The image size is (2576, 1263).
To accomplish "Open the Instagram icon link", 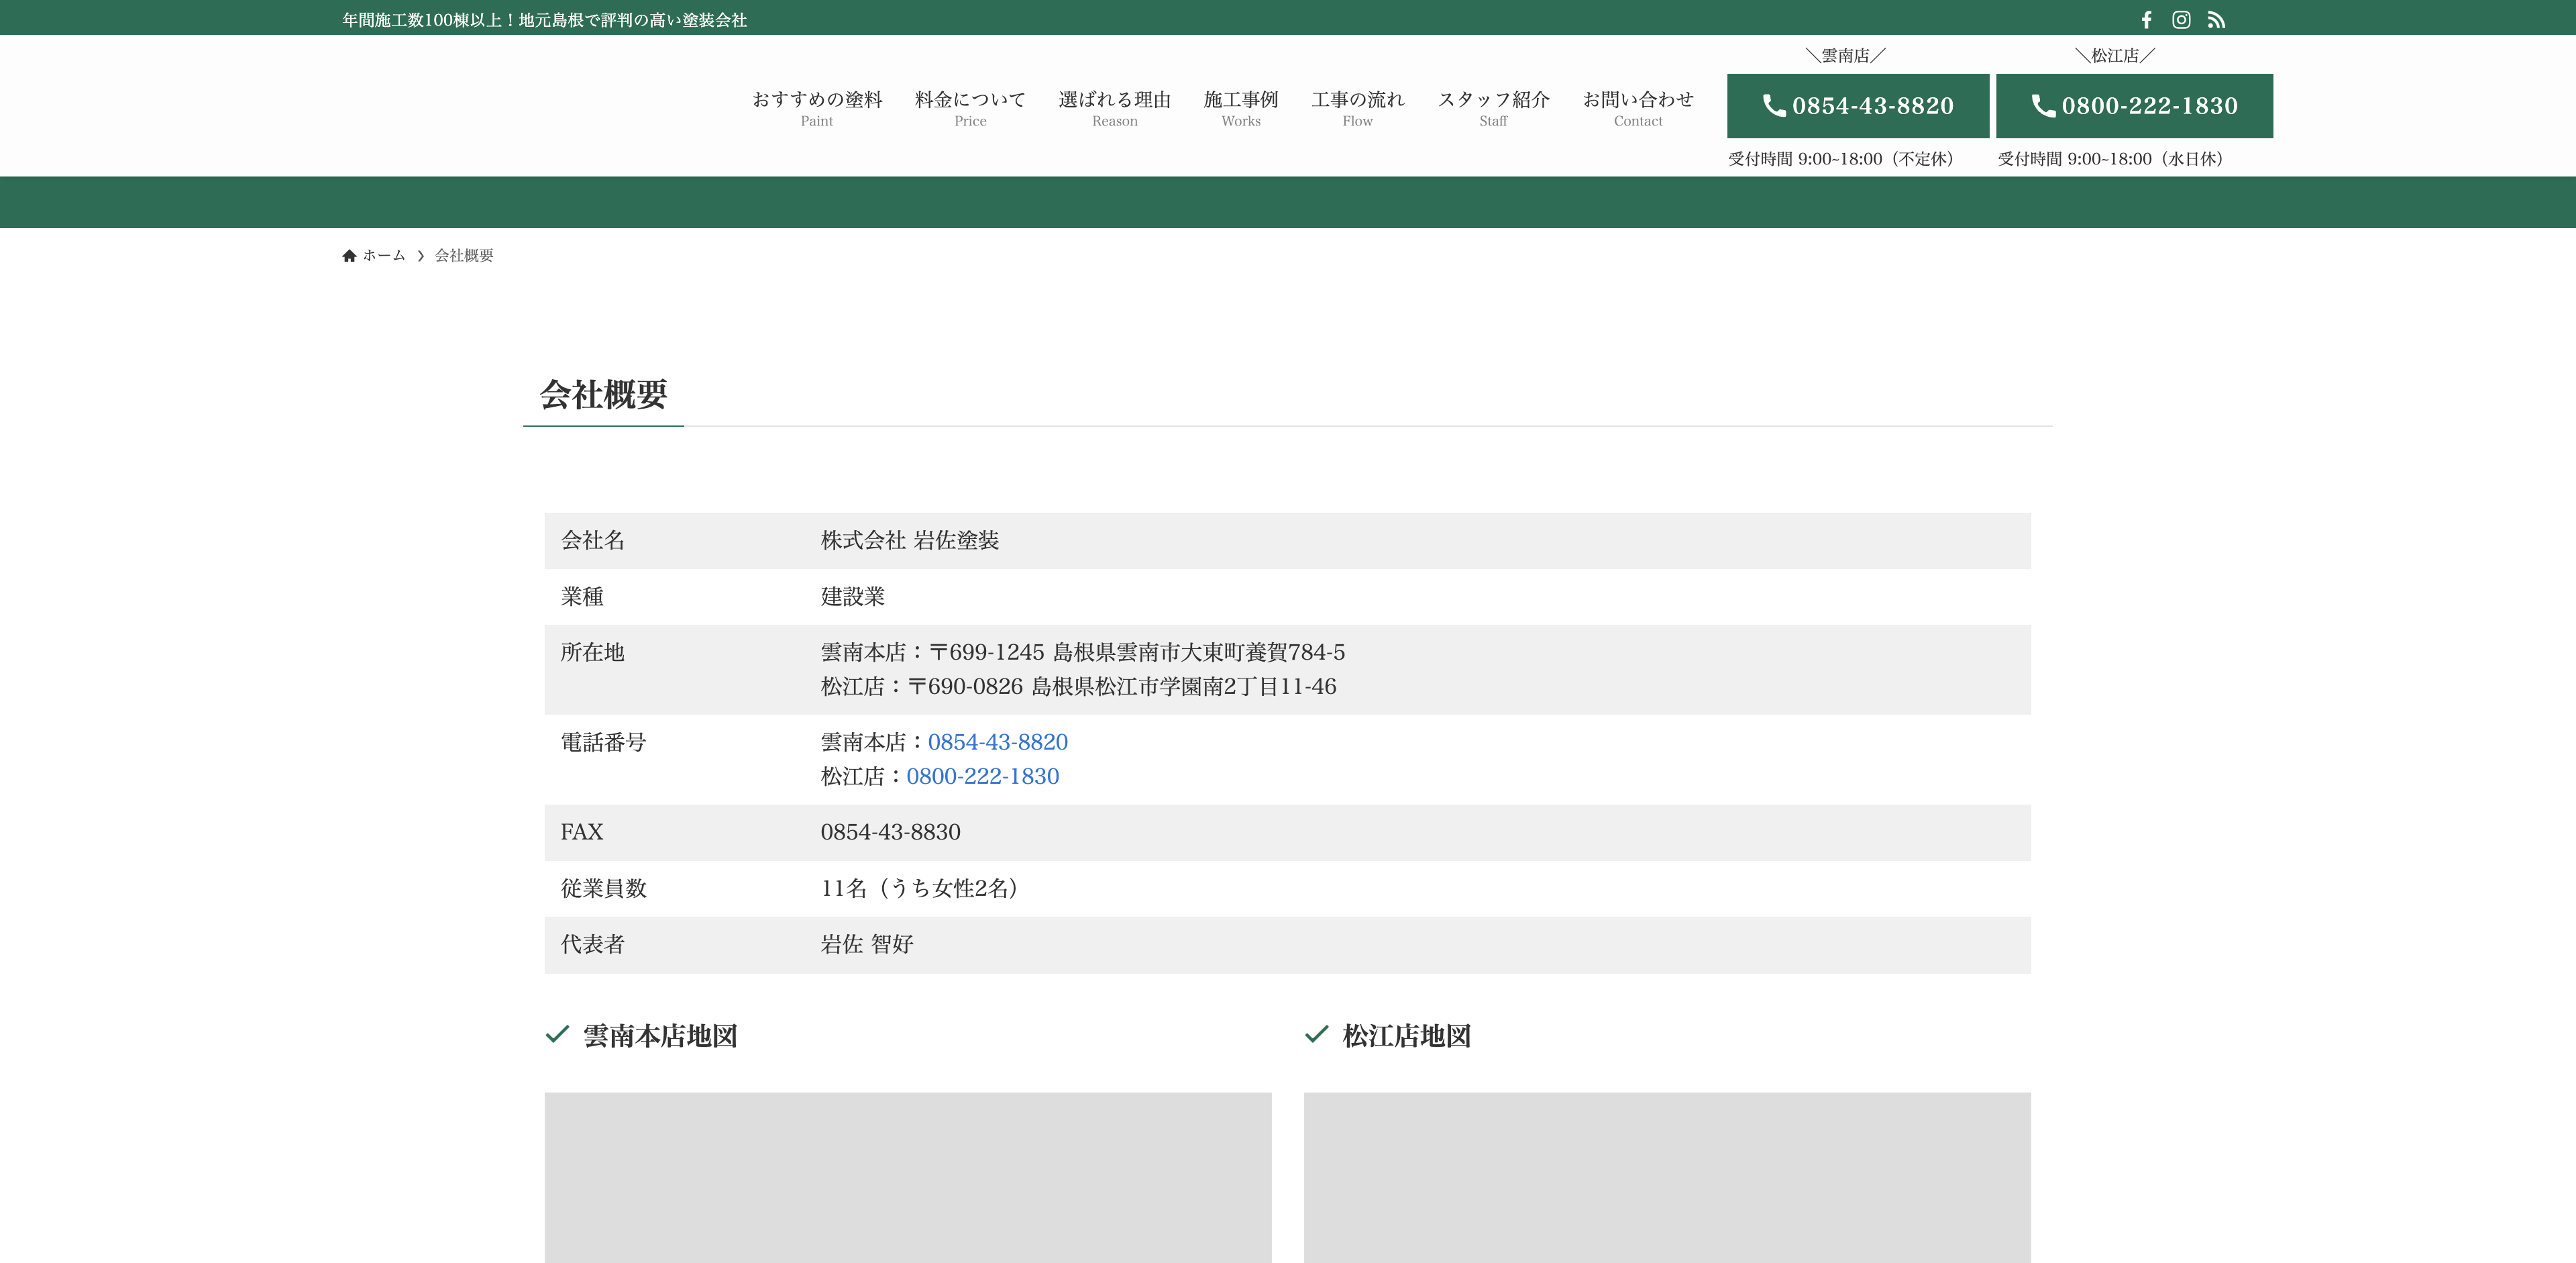I will [x=2181, y=20].
